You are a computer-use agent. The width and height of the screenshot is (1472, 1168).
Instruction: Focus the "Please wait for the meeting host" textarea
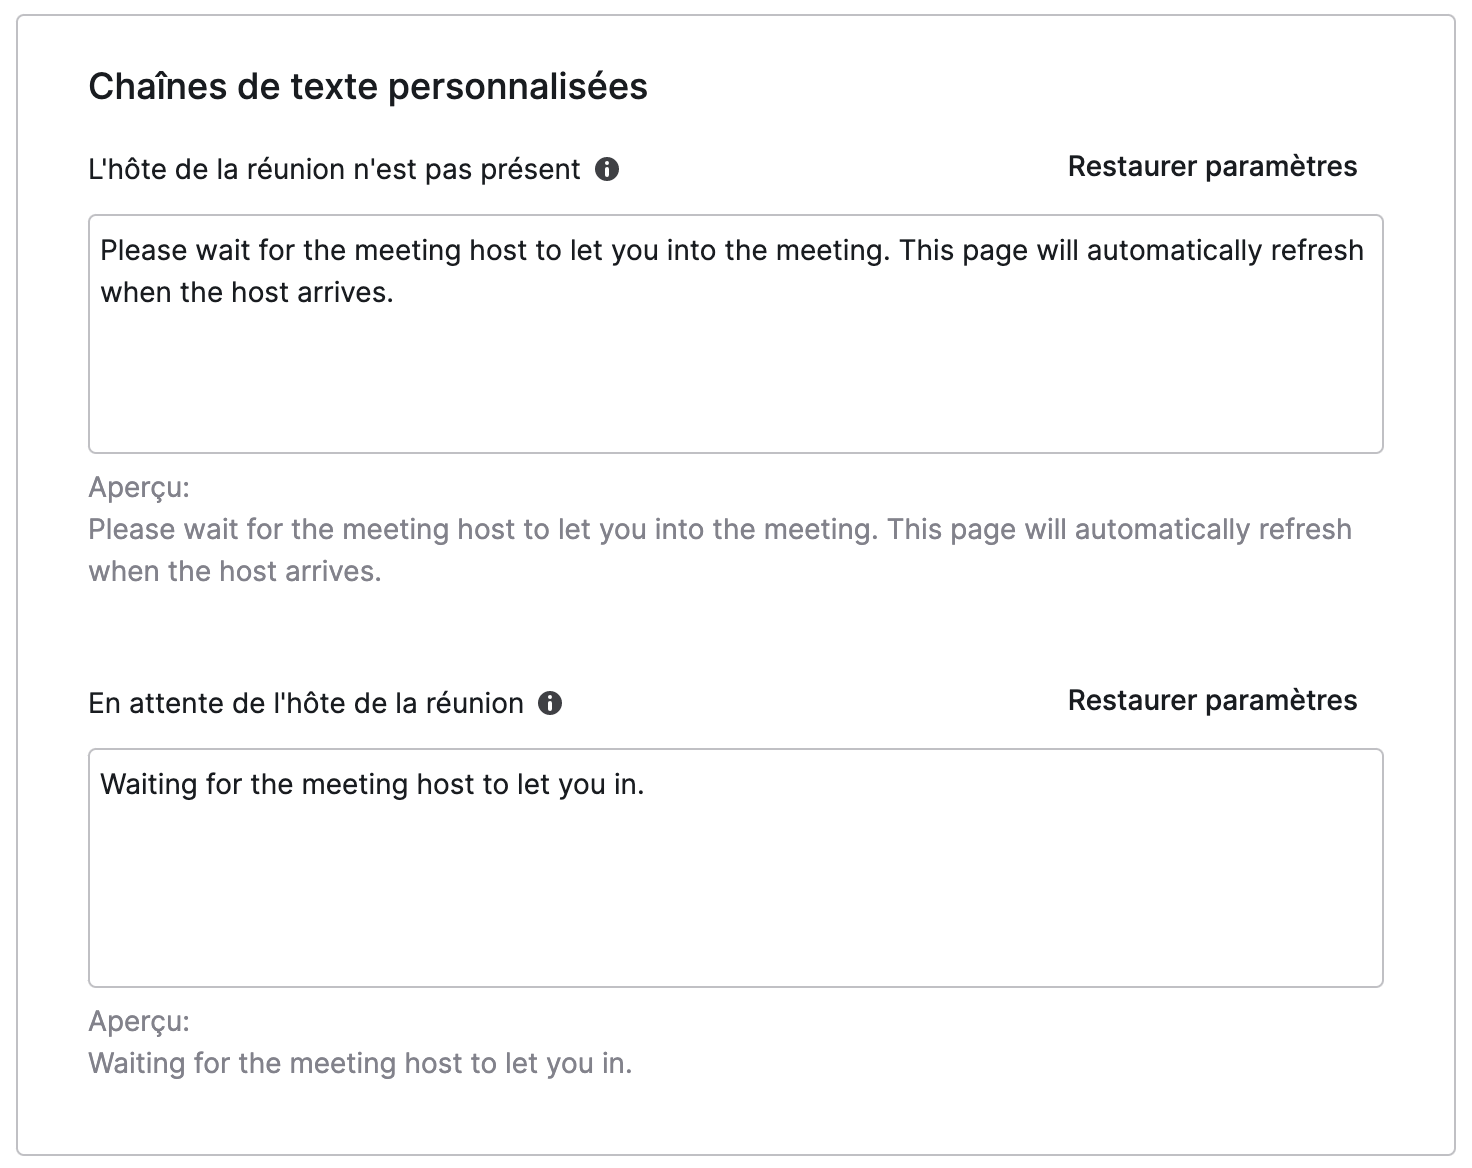click(x=736, y=334)
